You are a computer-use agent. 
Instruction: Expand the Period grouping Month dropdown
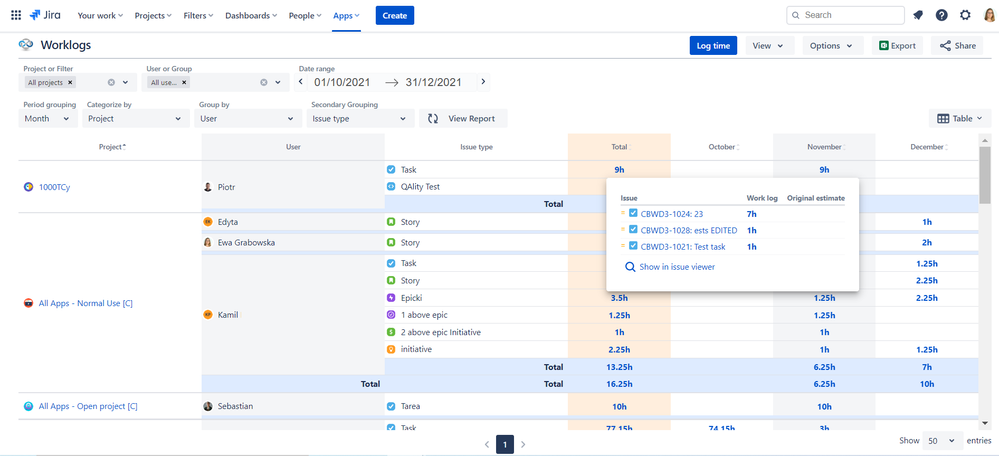(x=47, y=118)
